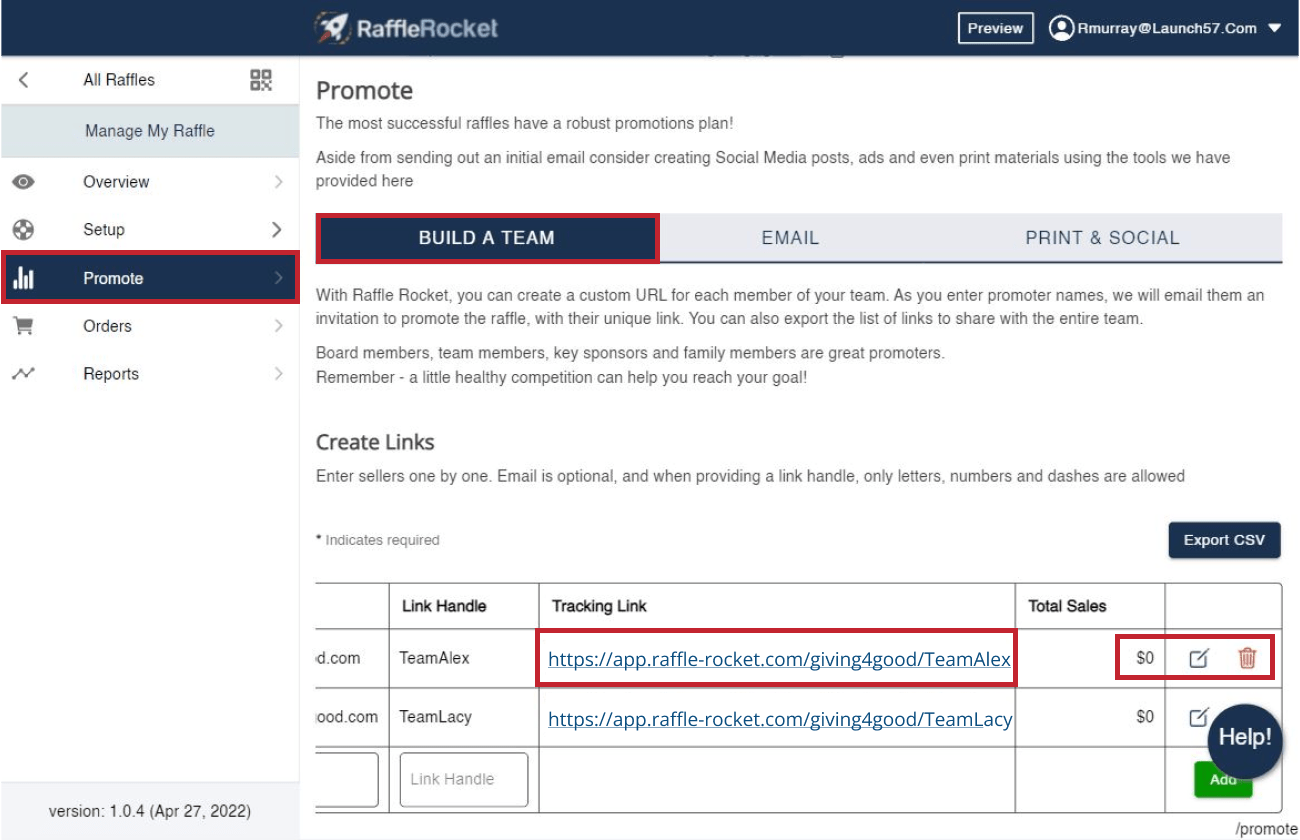Screen dimensions: 1300x840
Task: Click the Promote bar chart icon
Action: (23, 279)
